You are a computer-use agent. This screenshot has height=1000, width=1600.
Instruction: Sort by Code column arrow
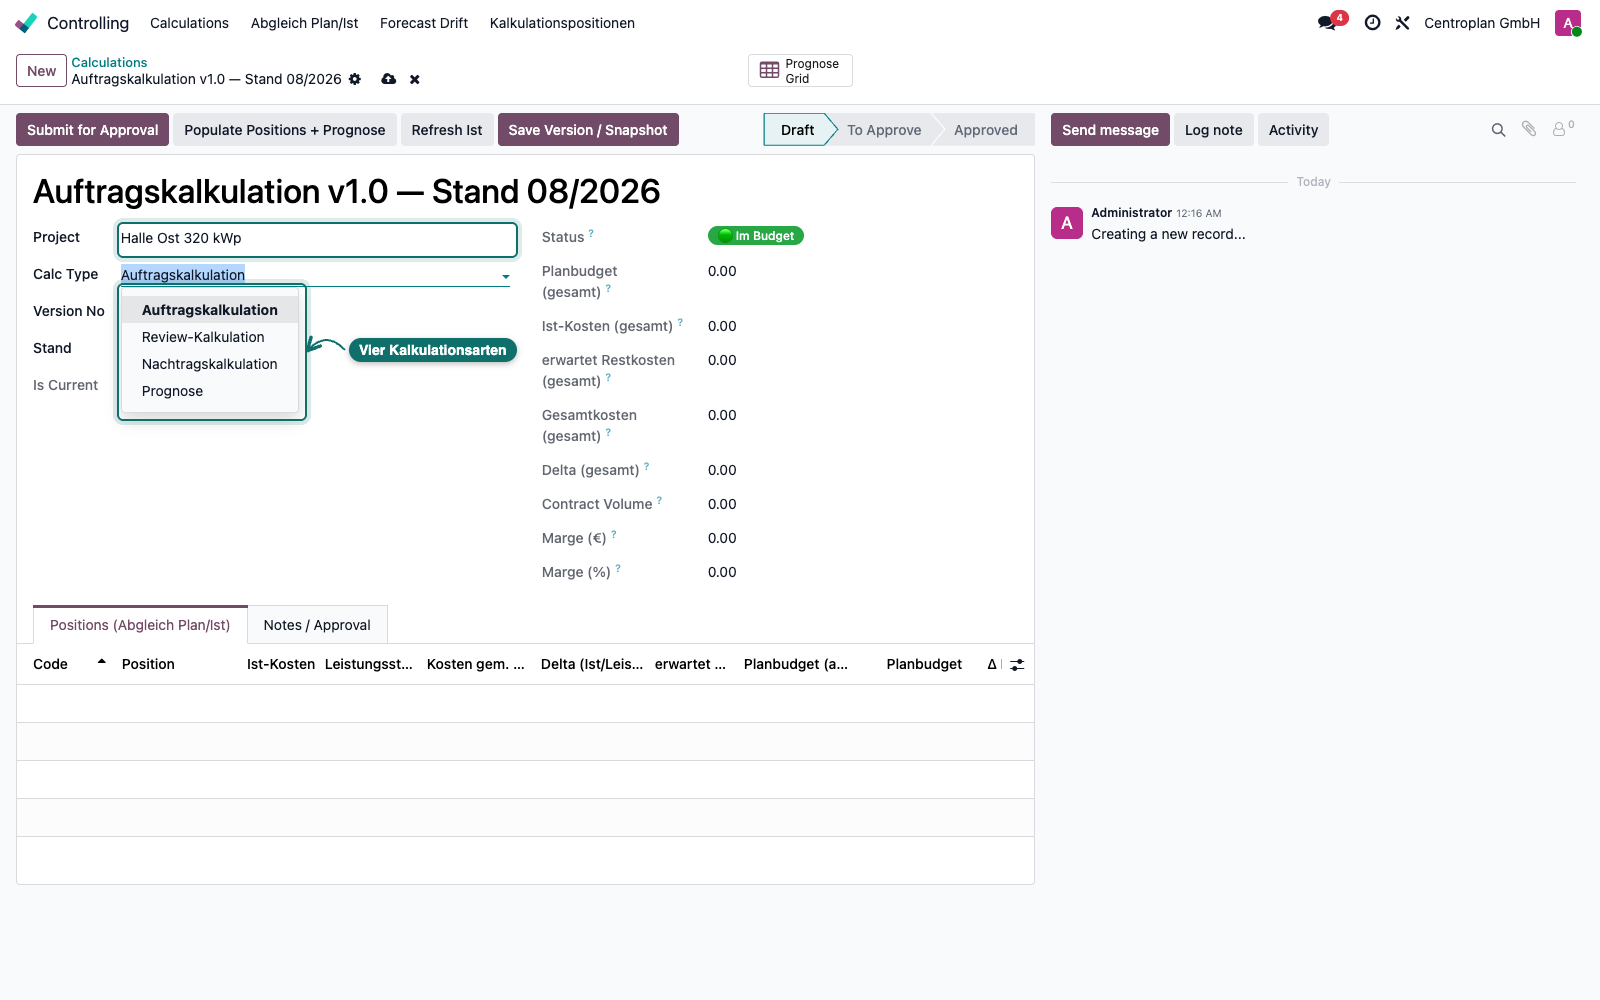[x=102, y=662]
